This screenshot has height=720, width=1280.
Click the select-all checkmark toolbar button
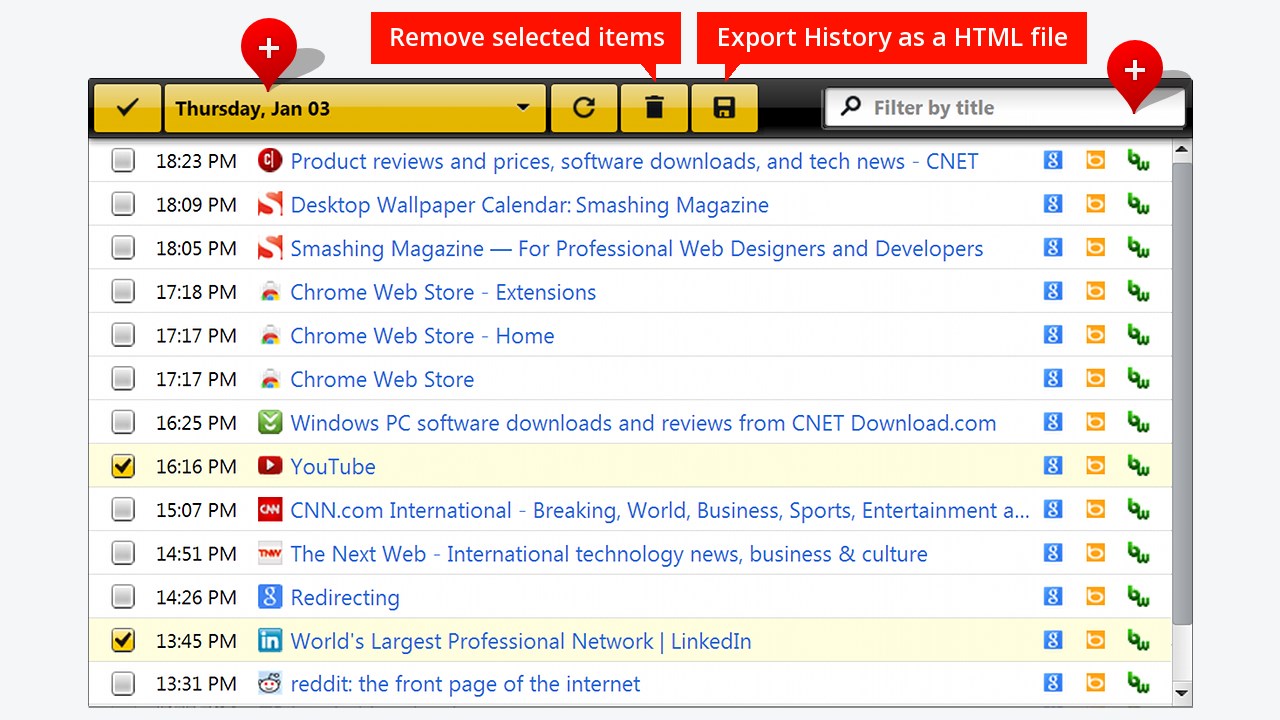127,108
